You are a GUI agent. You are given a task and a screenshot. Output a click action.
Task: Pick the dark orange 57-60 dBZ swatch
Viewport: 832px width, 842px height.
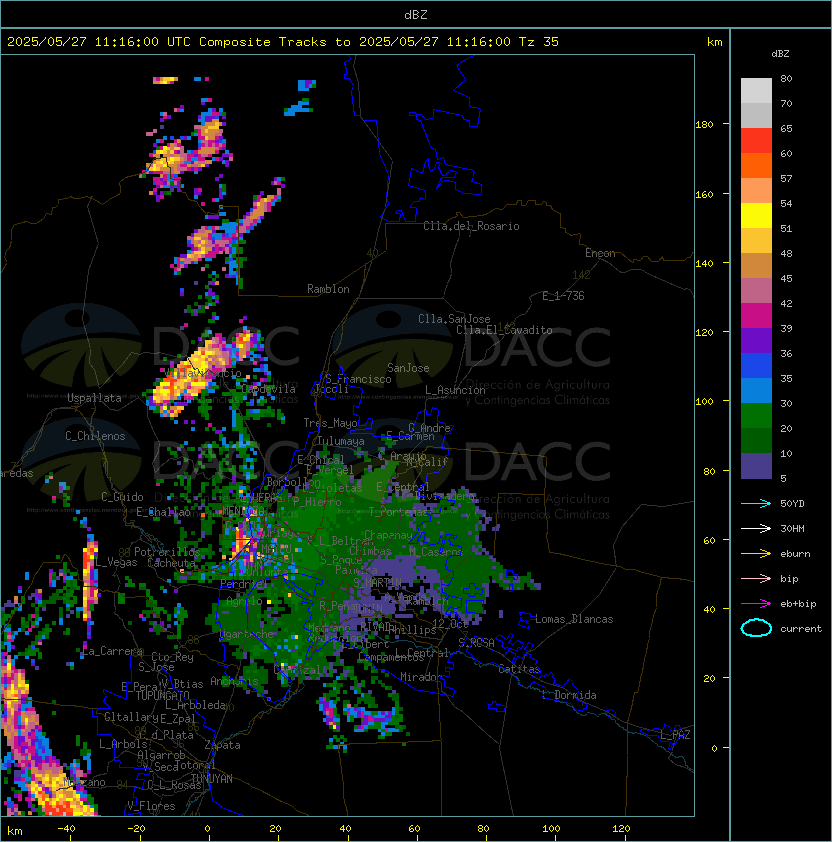pos(756,166)
